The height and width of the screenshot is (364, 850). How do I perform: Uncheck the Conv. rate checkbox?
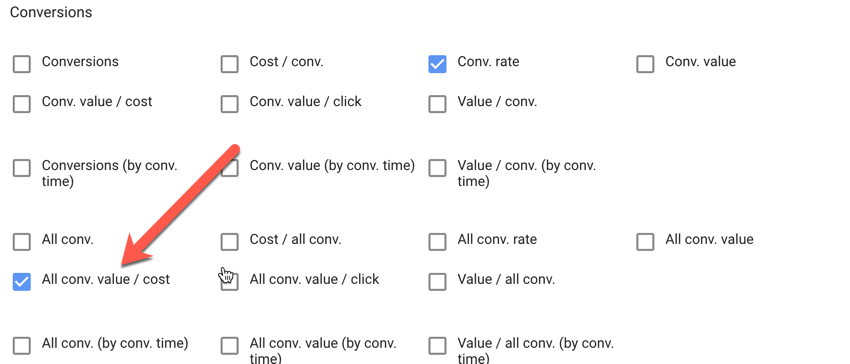[x=437, y=64]
